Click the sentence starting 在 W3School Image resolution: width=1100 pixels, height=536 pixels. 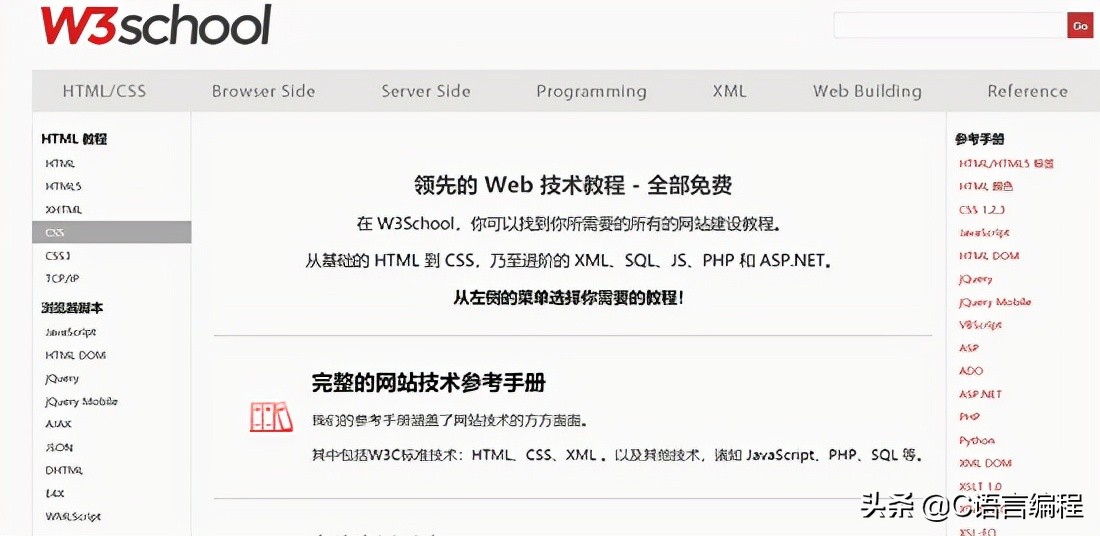568,225
